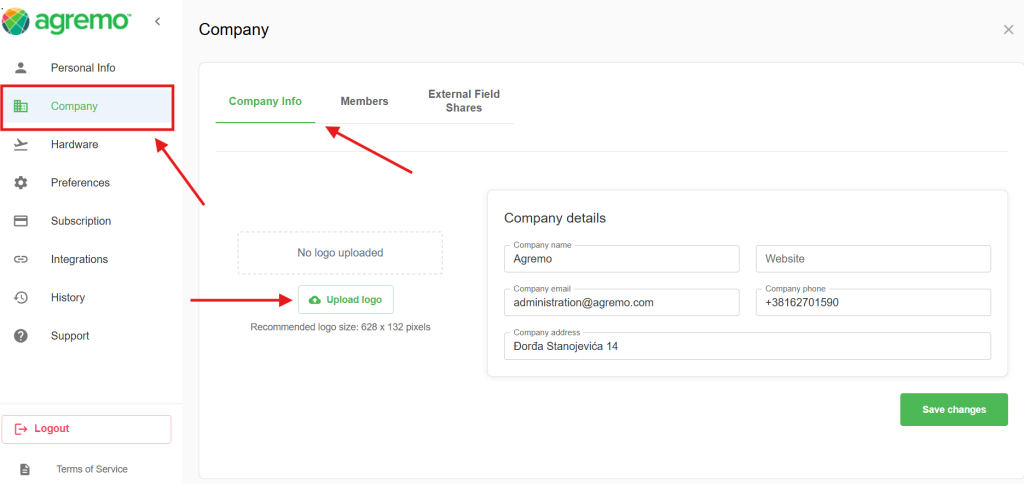Click the Support question mark icon
1024x484 pixels.
(21, 336)
